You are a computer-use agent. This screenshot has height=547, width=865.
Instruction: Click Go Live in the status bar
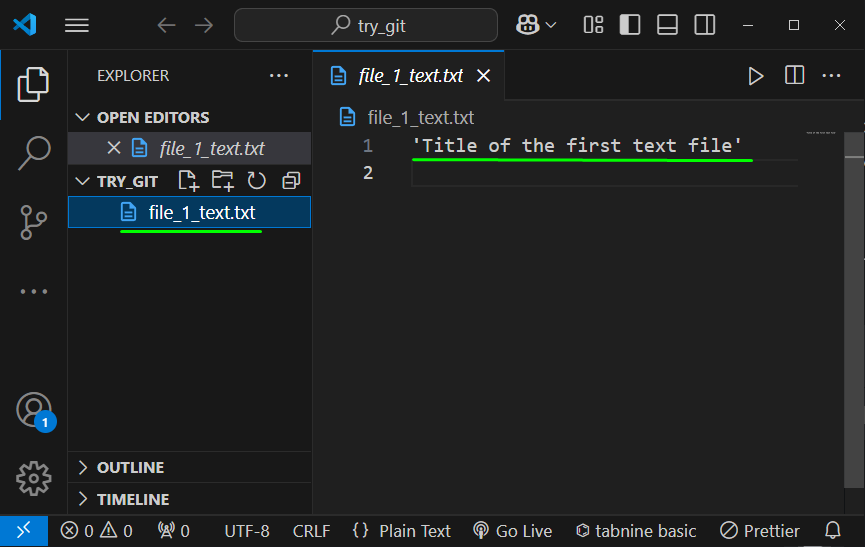(512, 531)
